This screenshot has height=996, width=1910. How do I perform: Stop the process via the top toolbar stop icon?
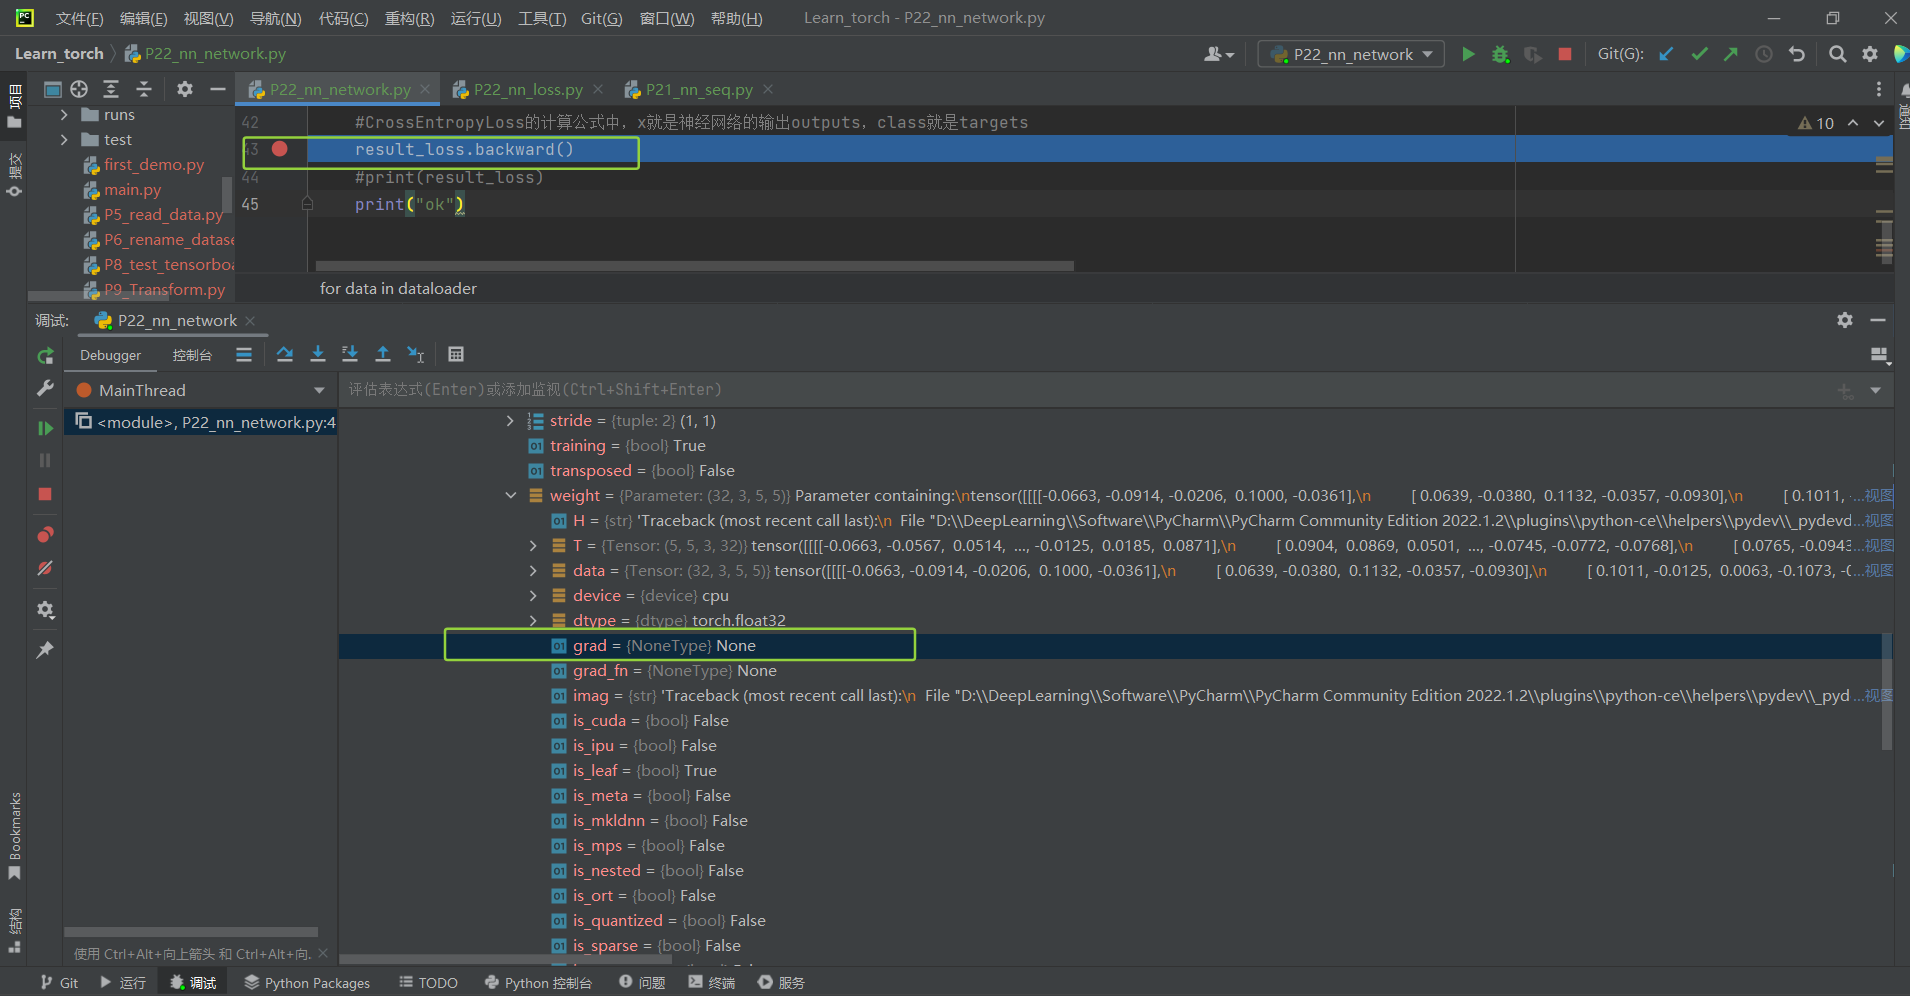[x=1565, y=54]
